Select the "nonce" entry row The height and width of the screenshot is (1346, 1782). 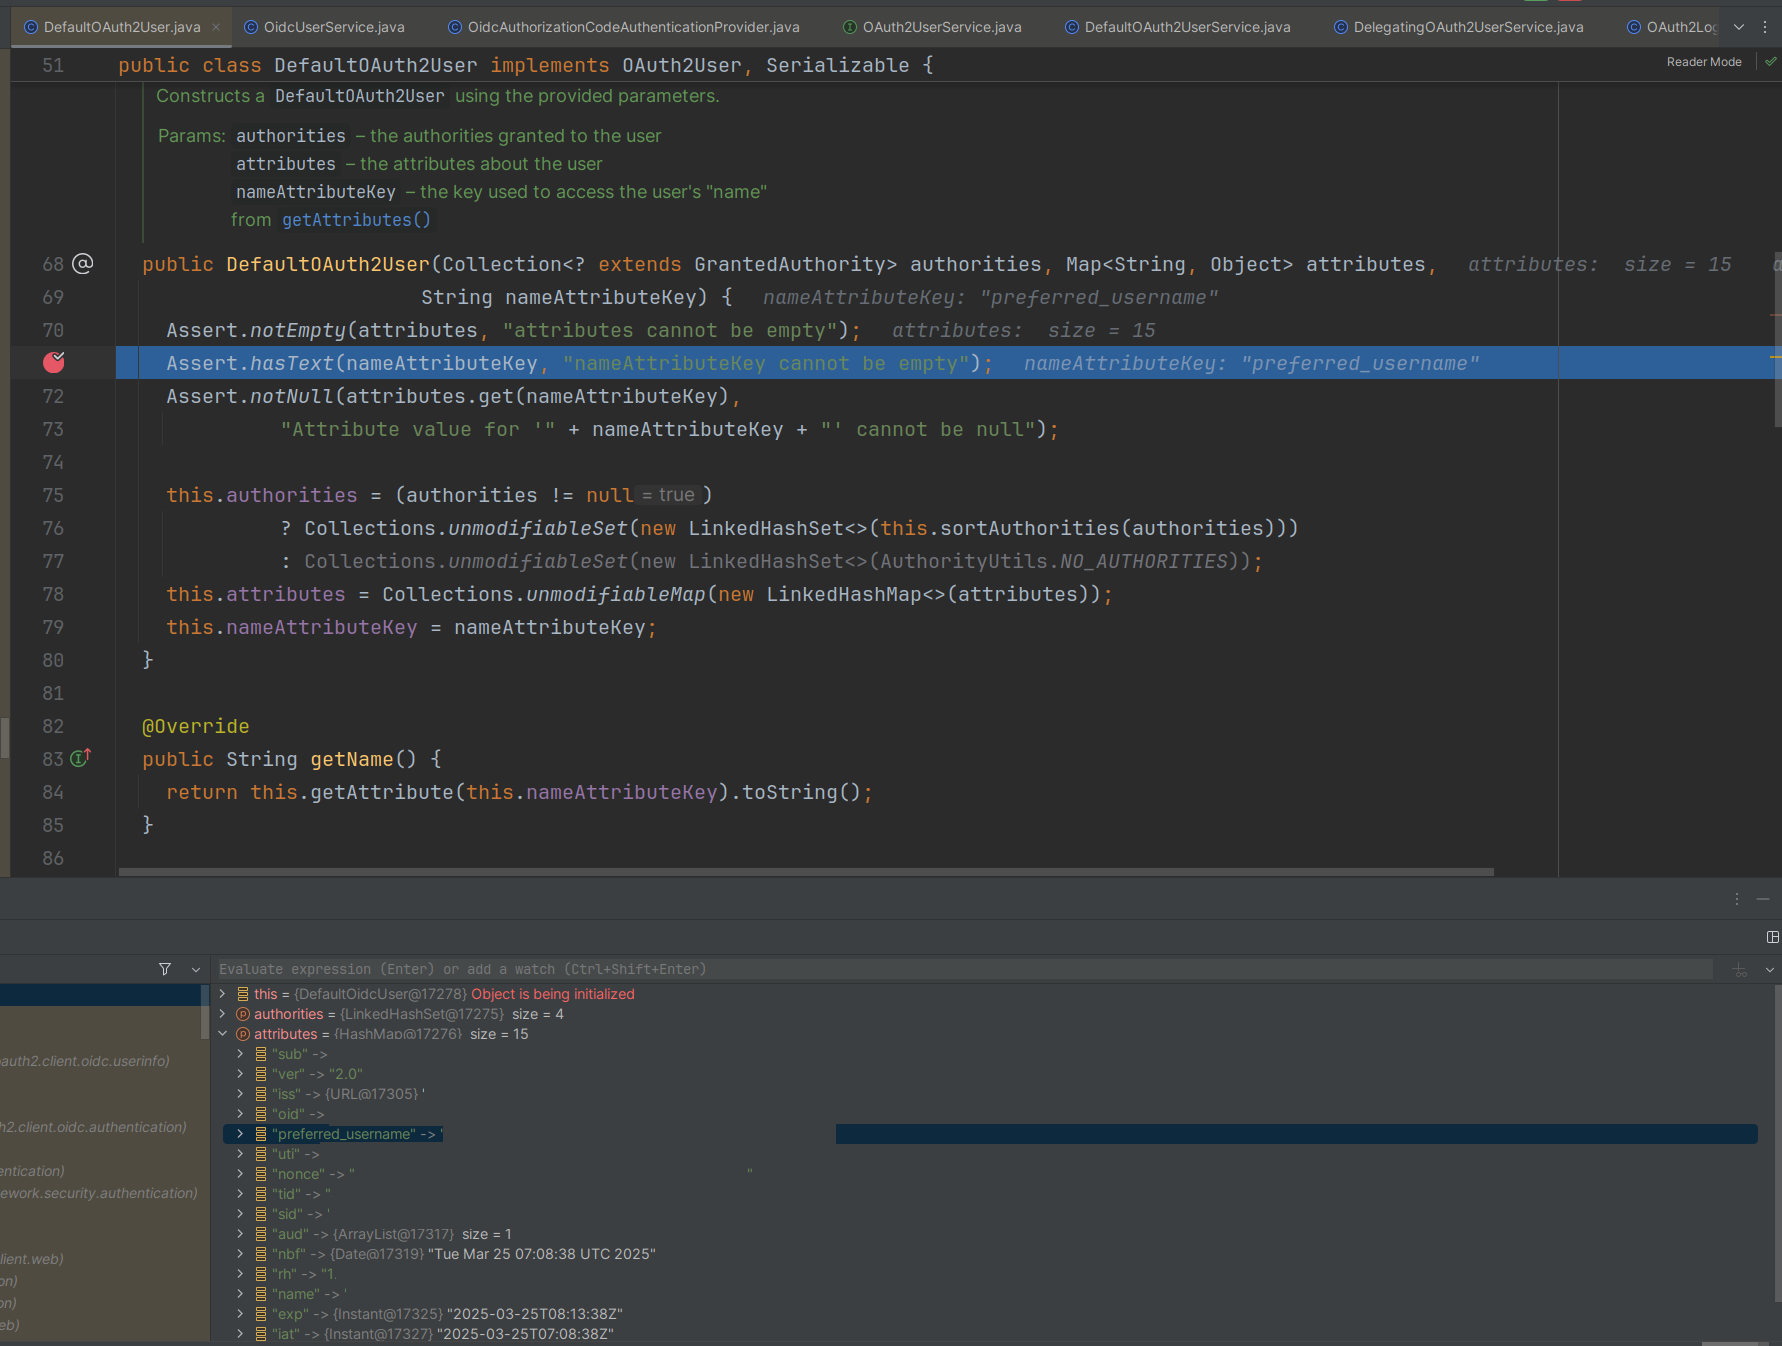990,1174
